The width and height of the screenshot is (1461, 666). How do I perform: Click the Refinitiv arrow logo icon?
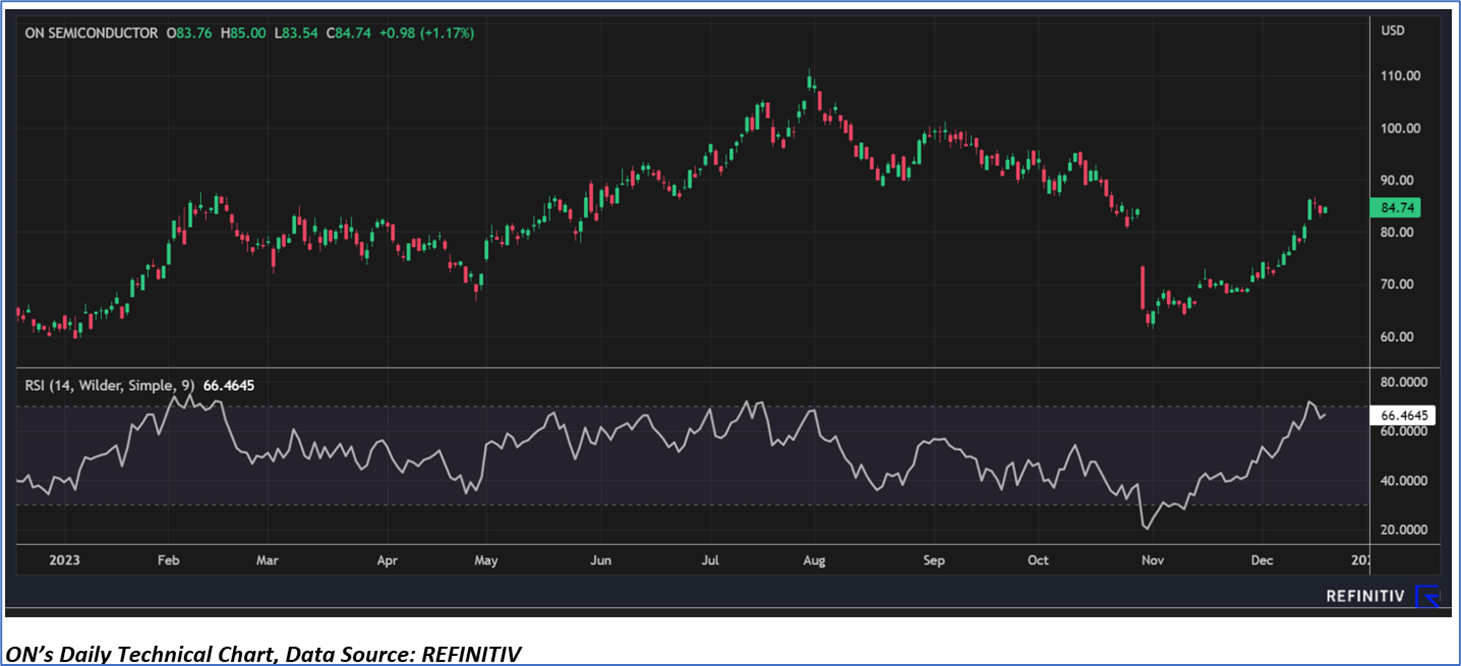pyautogui.click(x=1428, y=596)
